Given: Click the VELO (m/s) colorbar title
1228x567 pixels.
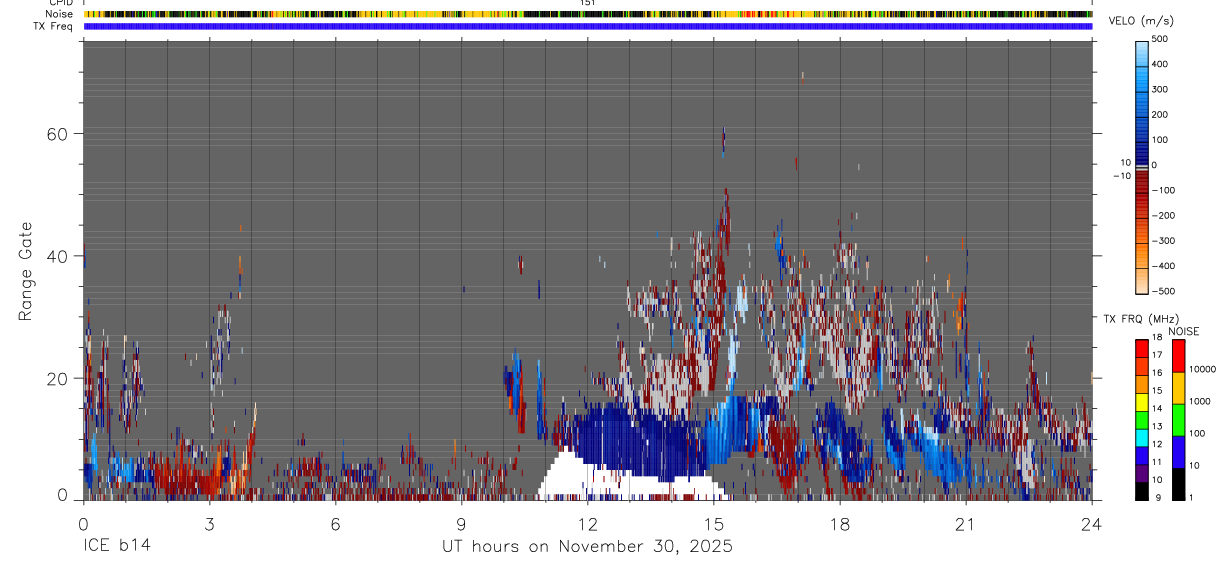Looking at the screenshot, I should click(1141, 21).
